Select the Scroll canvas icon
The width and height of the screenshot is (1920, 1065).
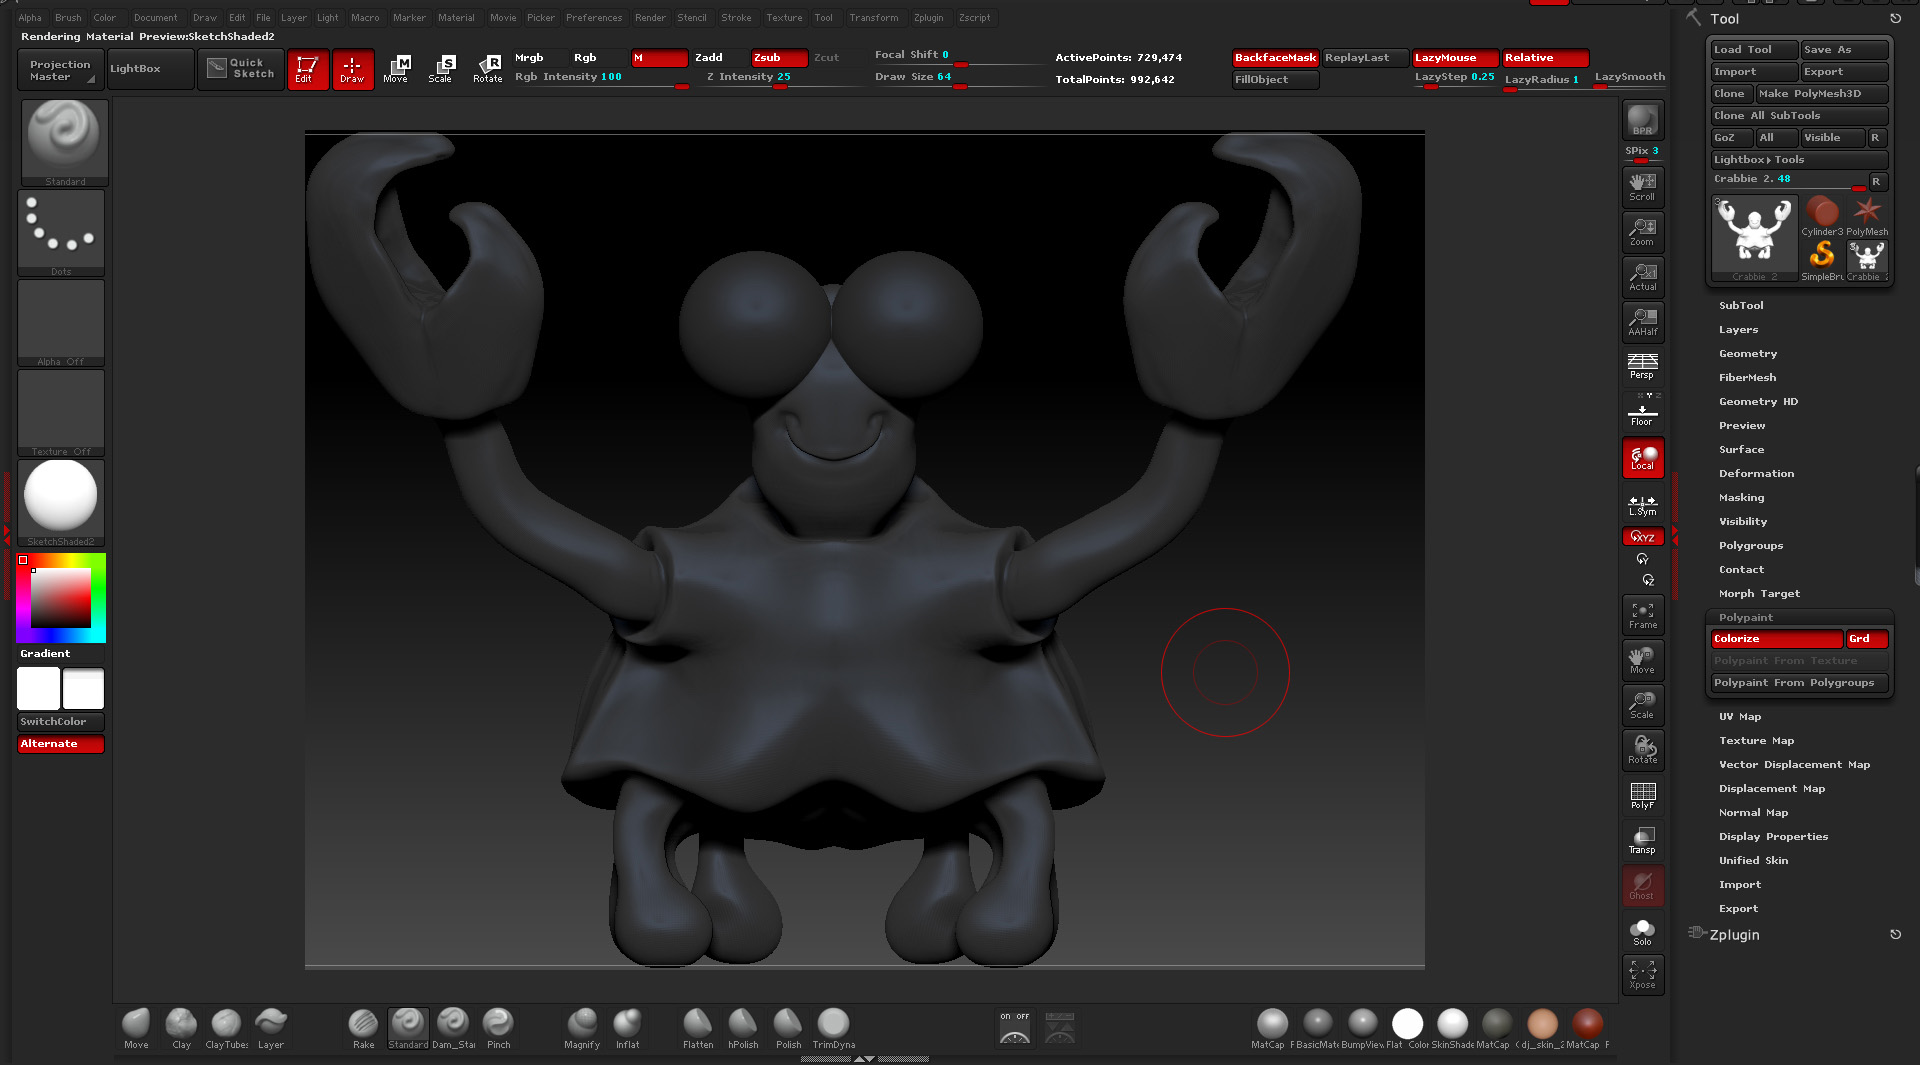(1643, 186)
